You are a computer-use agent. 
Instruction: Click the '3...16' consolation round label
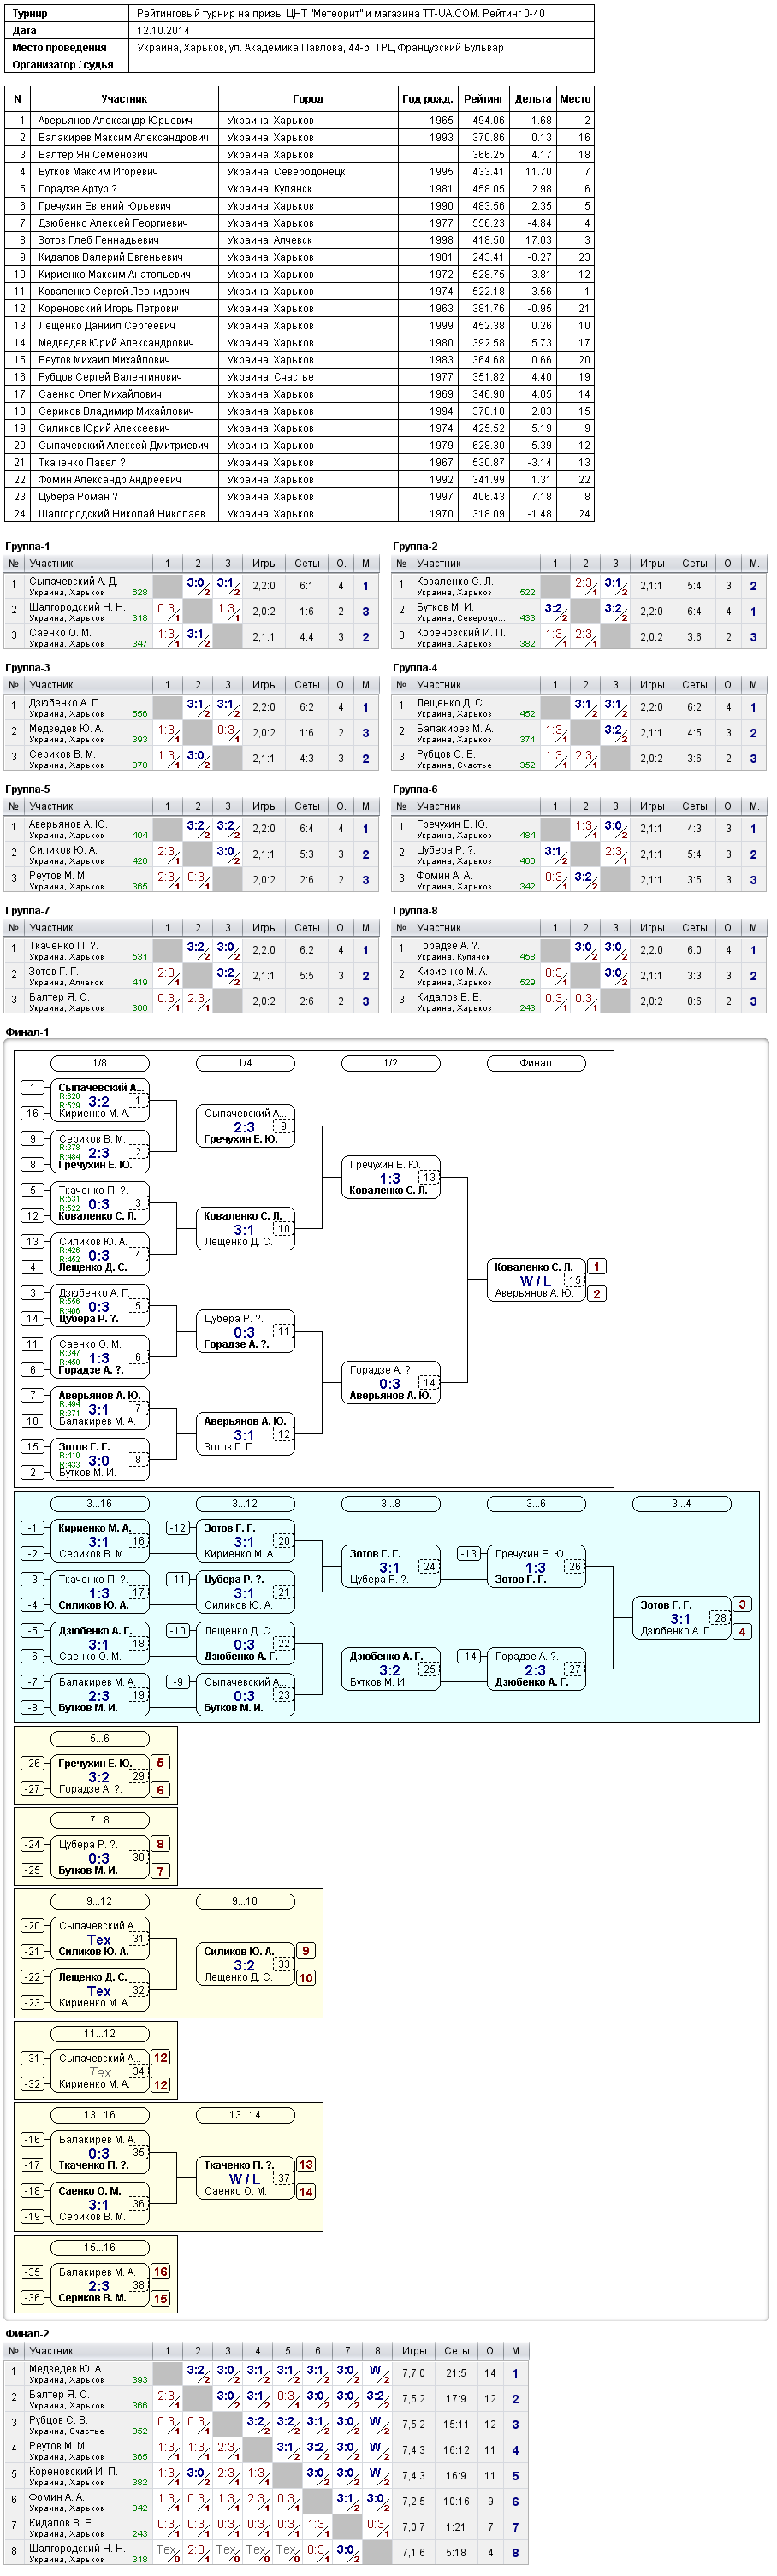coord(99,1503)
